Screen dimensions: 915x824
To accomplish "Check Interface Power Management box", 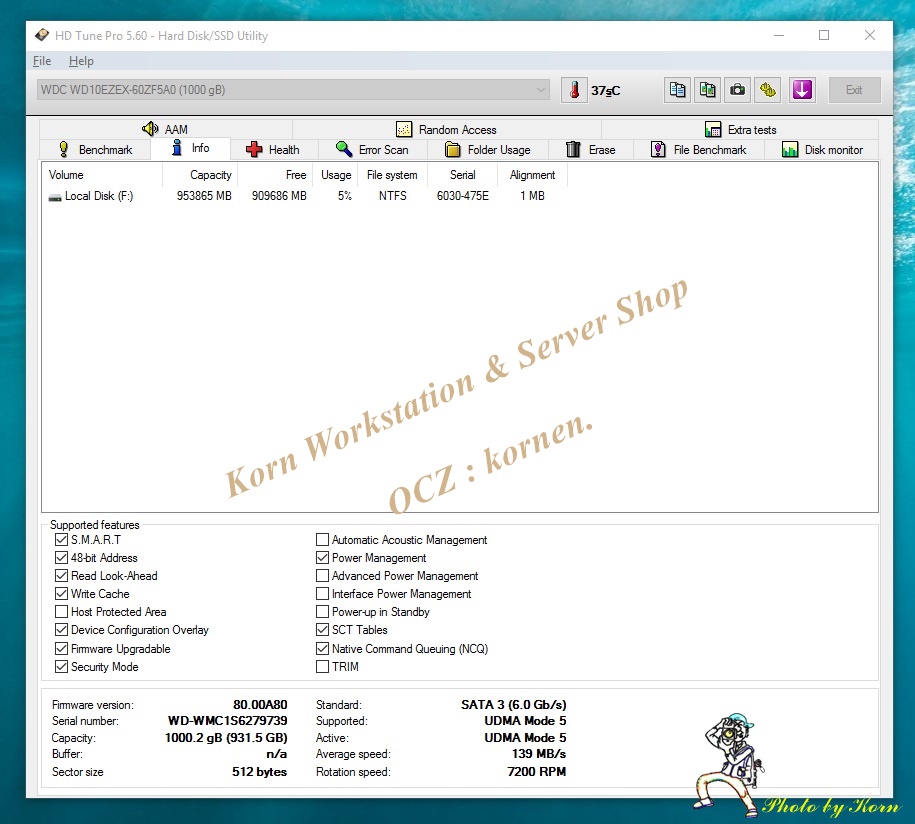I will 322,593.
